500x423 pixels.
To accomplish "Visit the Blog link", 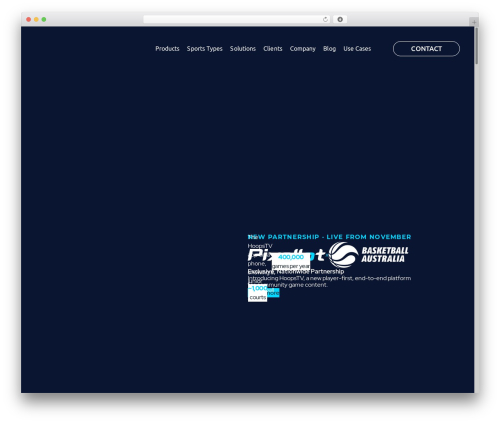I will (x=329, y=49).
